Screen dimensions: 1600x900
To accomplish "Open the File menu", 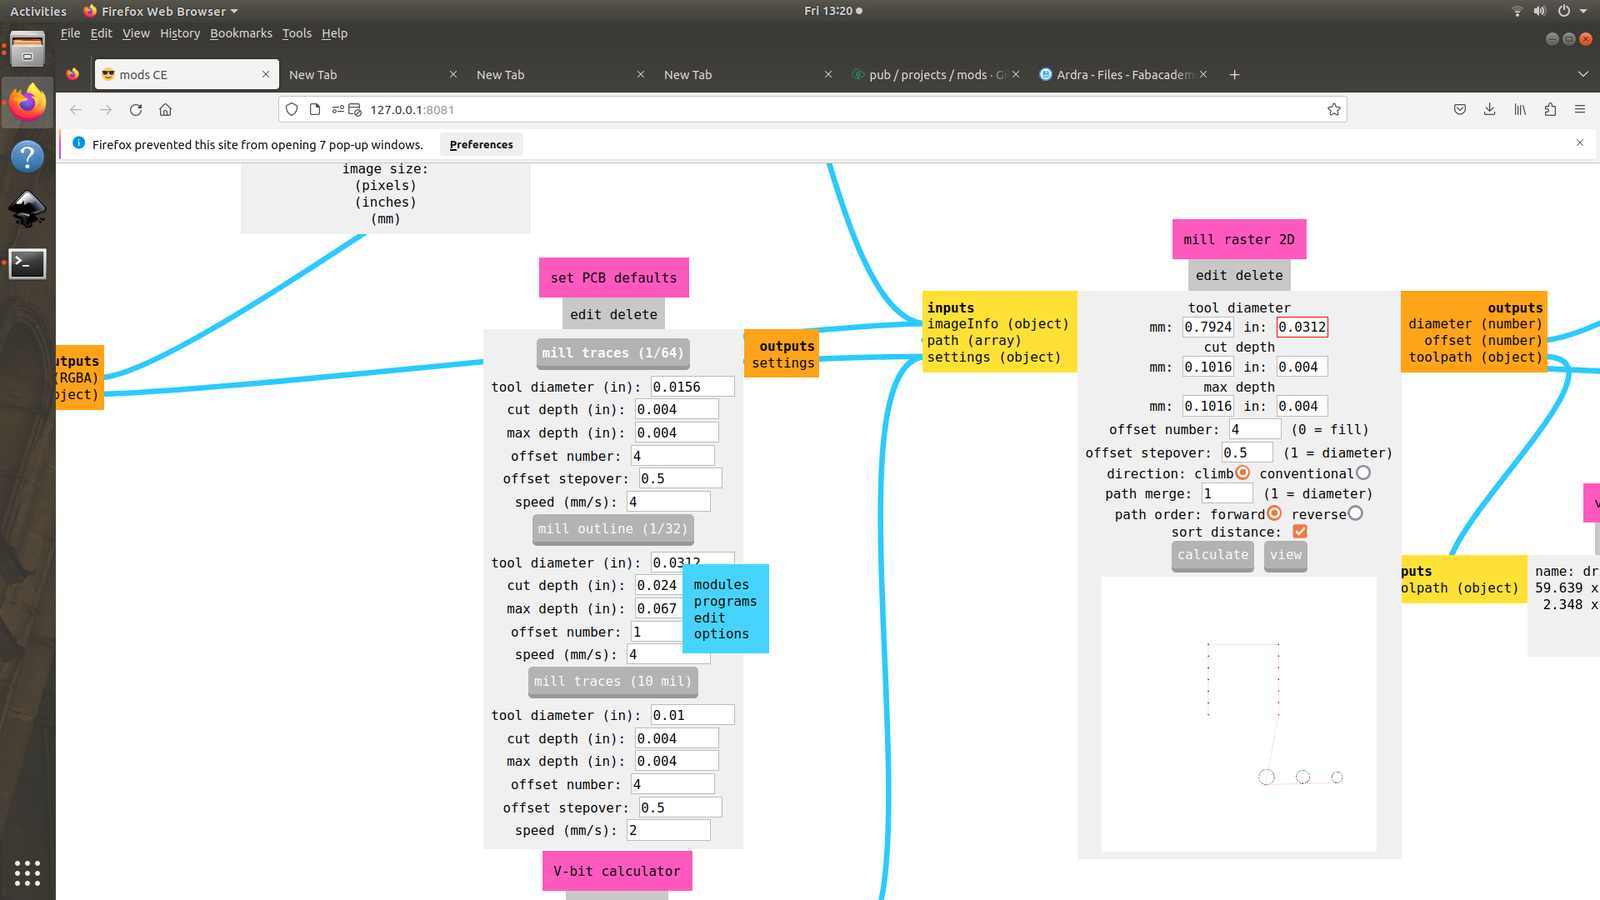I will (70, 33).
